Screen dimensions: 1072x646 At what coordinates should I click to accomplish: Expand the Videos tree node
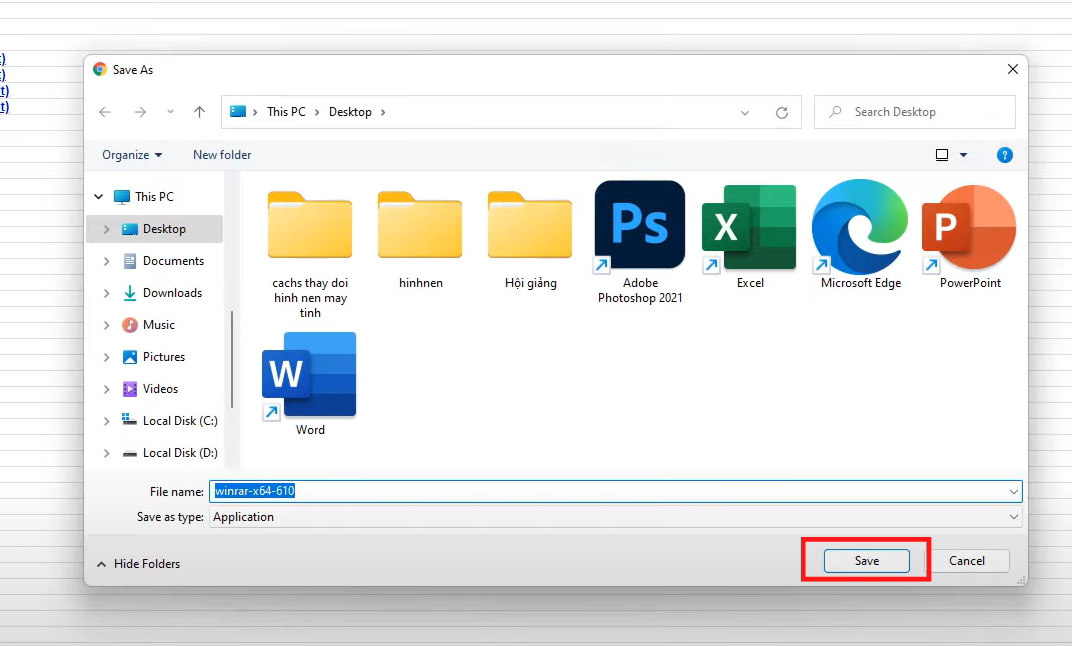106,389
